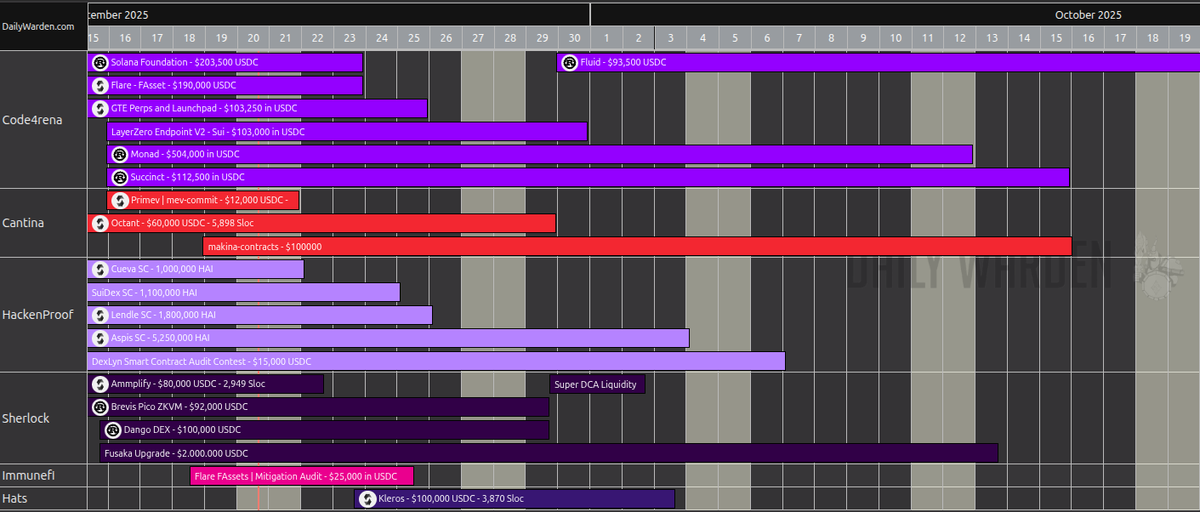This screenshot has width=1200, height=512.
Task: Select the Cantina platform row label
Action: click(23, 223)
